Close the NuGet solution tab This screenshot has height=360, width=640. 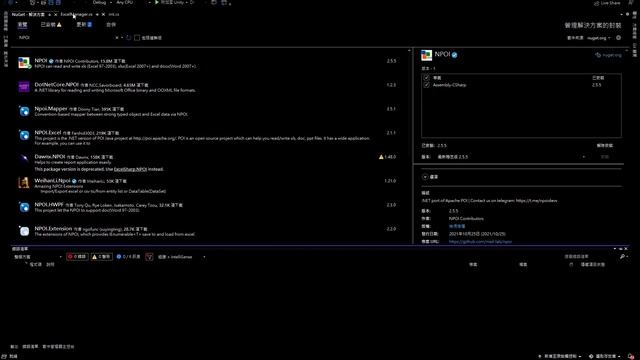(56, 14)
